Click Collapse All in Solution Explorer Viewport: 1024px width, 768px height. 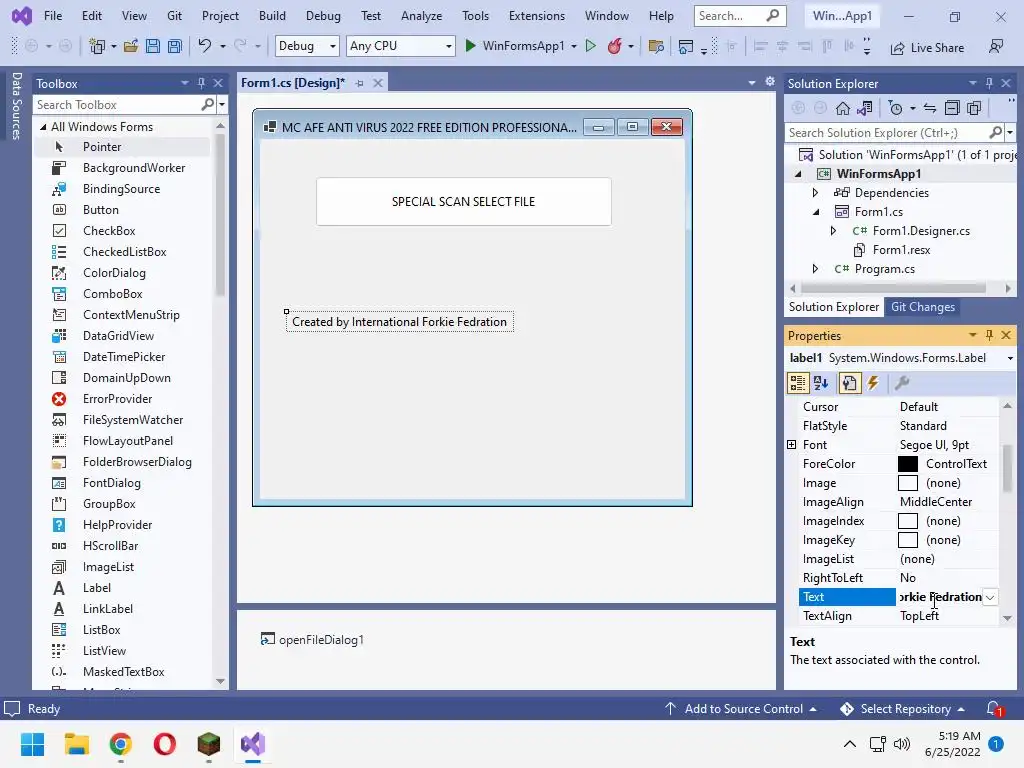(952, 108)
